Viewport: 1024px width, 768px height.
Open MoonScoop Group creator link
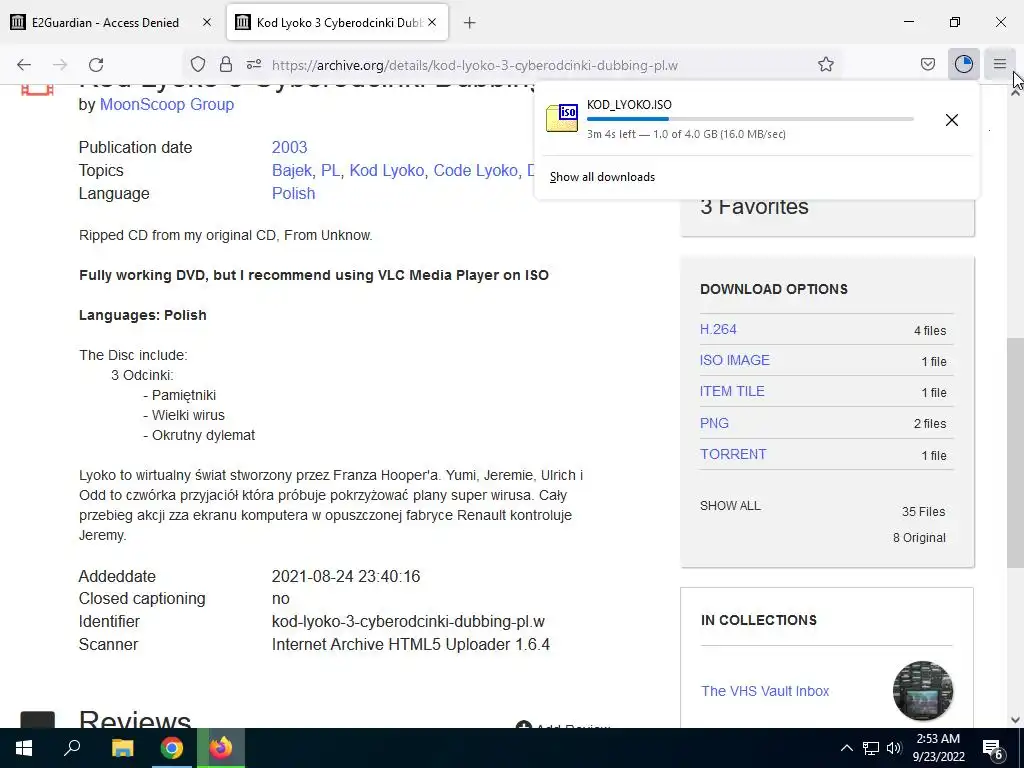click(167, 104)
